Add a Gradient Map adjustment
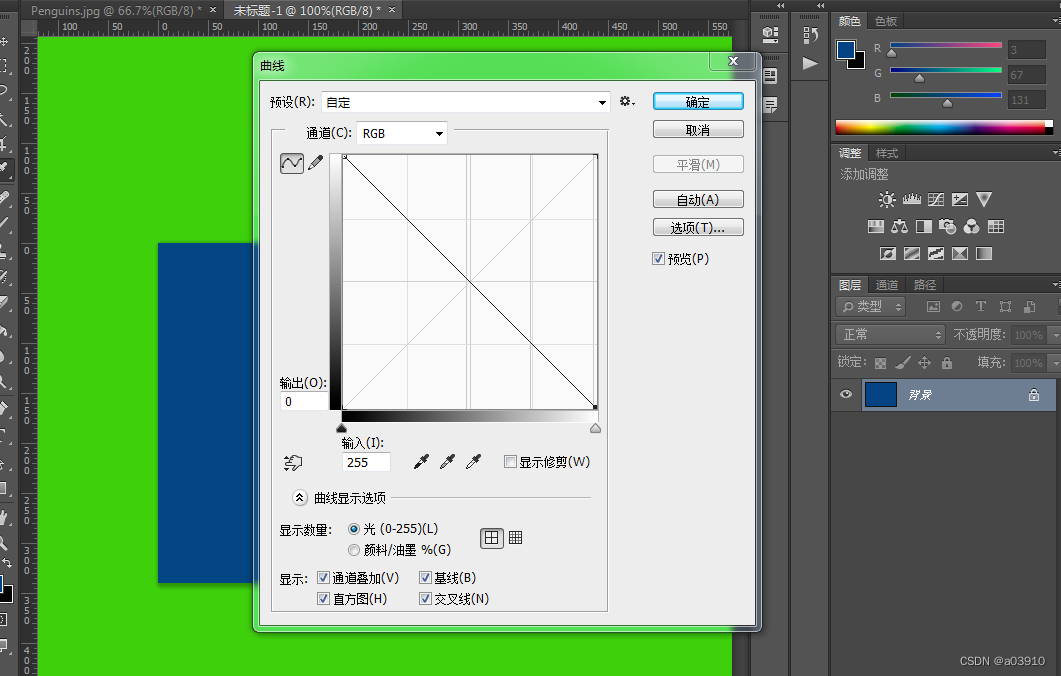The image size is (1061, 676). click(x=984, y=254)
